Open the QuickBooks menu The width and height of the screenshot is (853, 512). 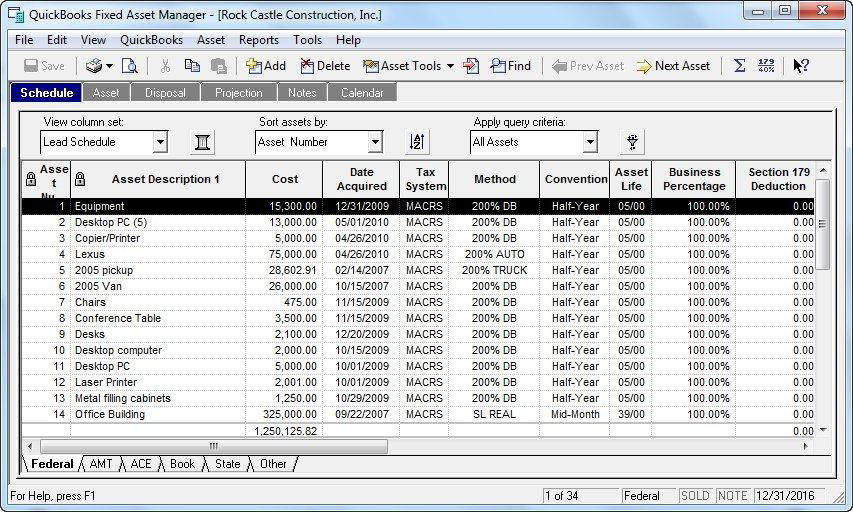click(x=151, y=40)
